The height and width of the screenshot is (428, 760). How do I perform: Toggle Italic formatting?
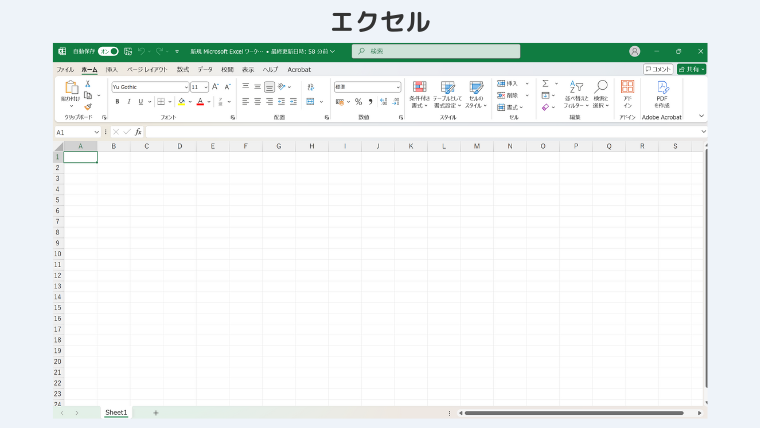pyautogui.click(x=129, y=102)
